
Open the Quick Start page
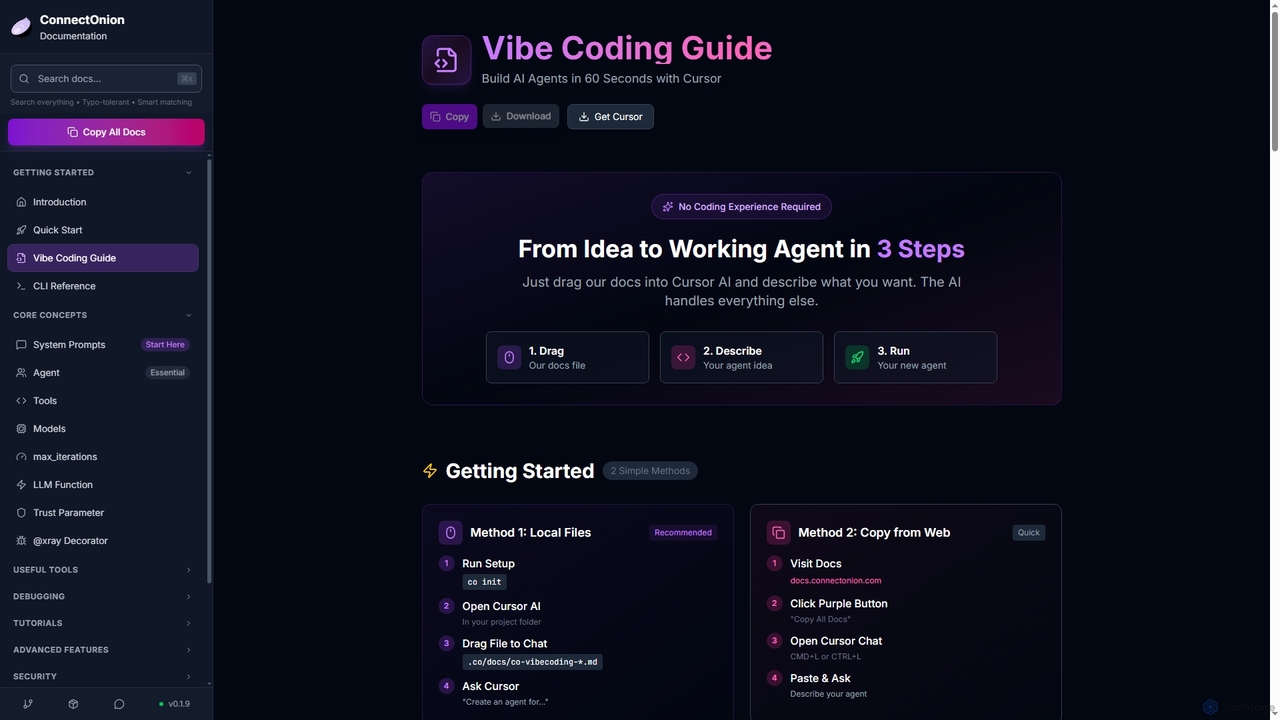pos(102,230)
